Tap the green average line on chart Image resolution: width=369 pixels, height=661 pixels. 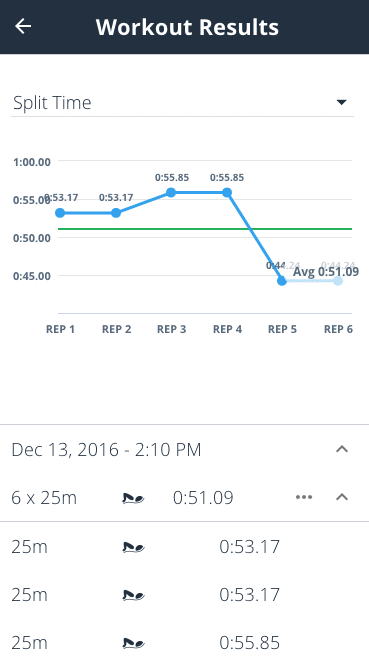[205, 229]
